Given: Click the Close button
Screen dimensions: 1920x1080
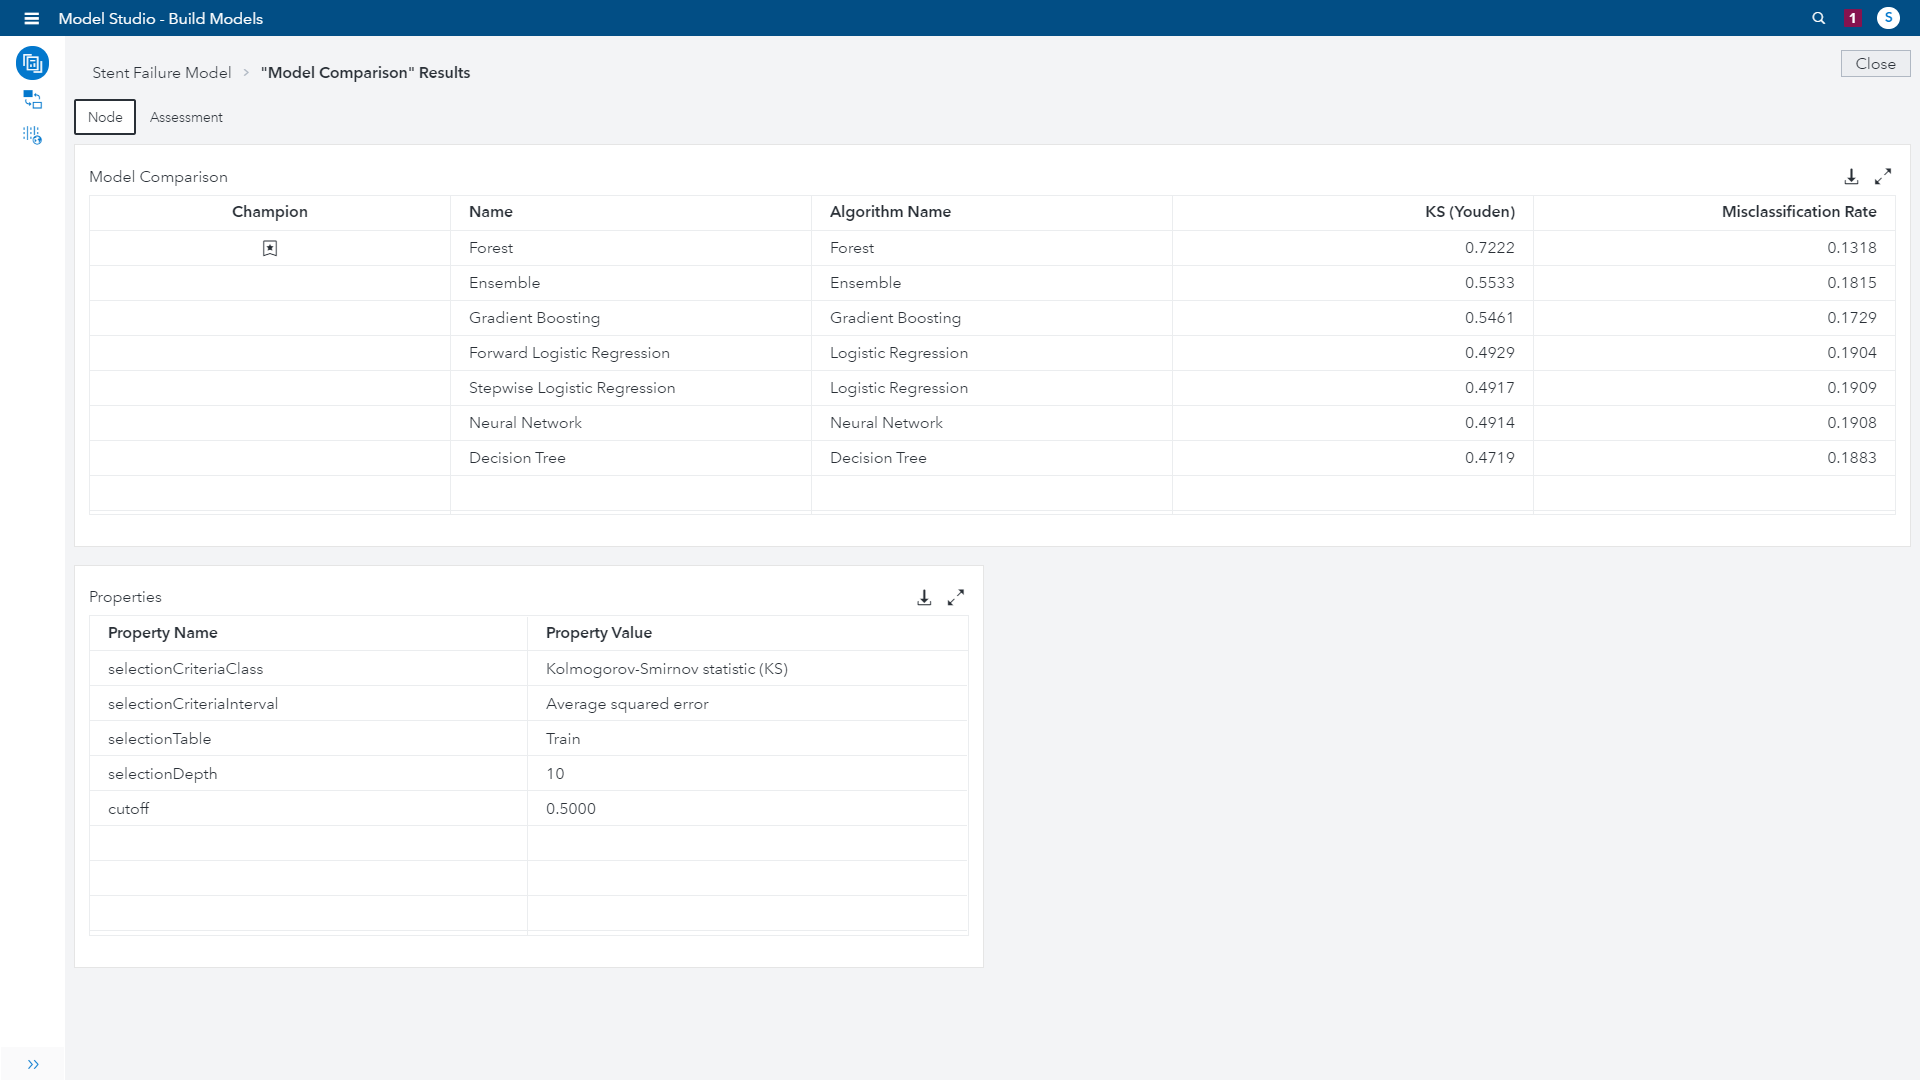Looking at the screenshot, I should (x=1875, y=63).
